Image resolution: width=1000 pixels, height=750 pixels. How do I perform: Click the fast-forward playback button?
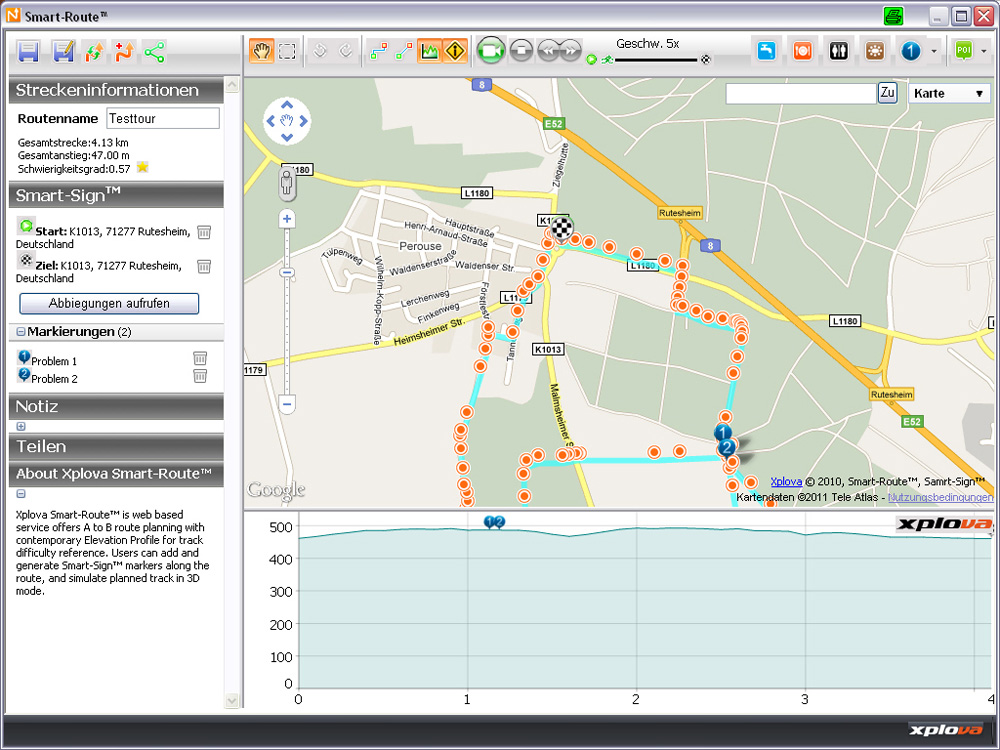(x=570, y=50)
